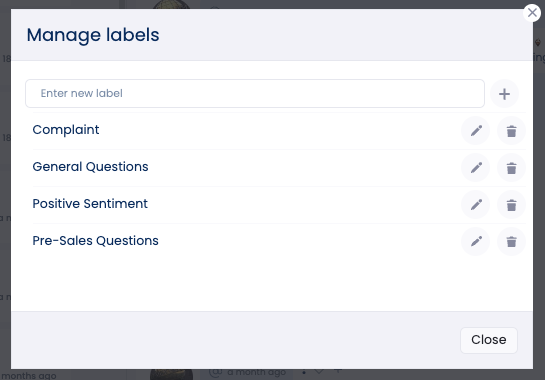The image size is (545, 380).
Task: Edit the Positive Sentiment label
Action: tap(476, 204)
